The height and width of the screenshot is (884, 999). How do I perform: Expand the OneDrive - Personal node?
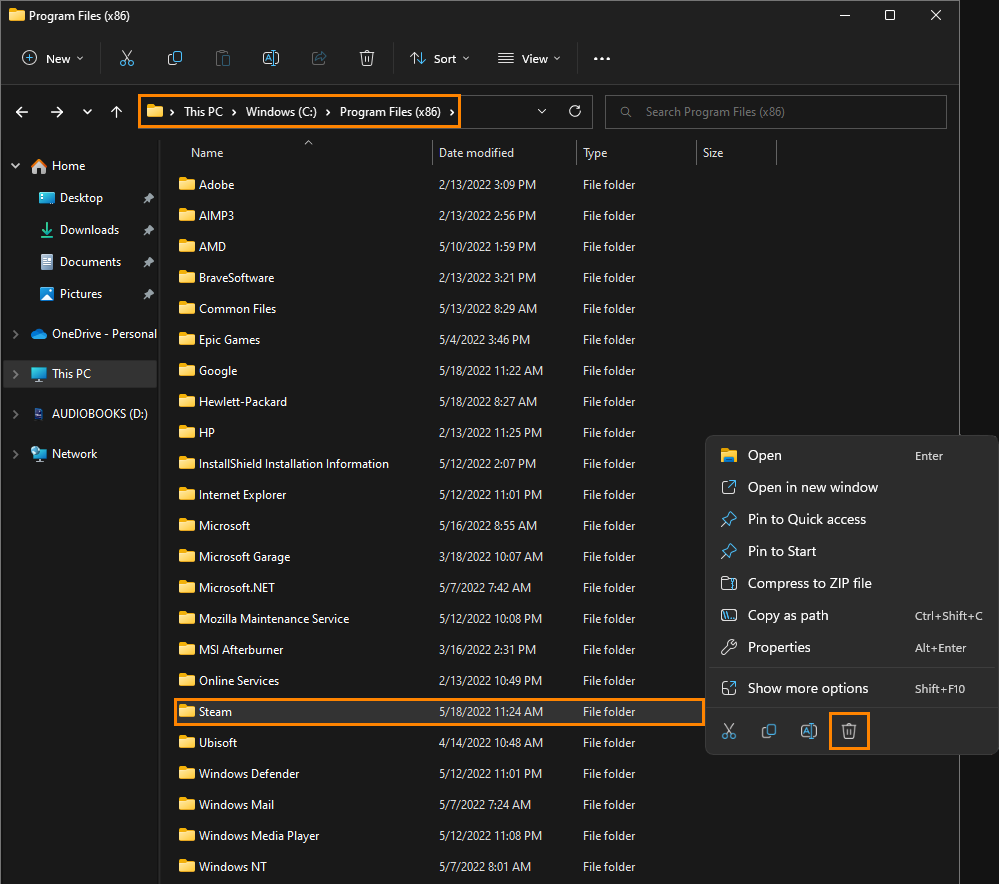click(15, 334)
